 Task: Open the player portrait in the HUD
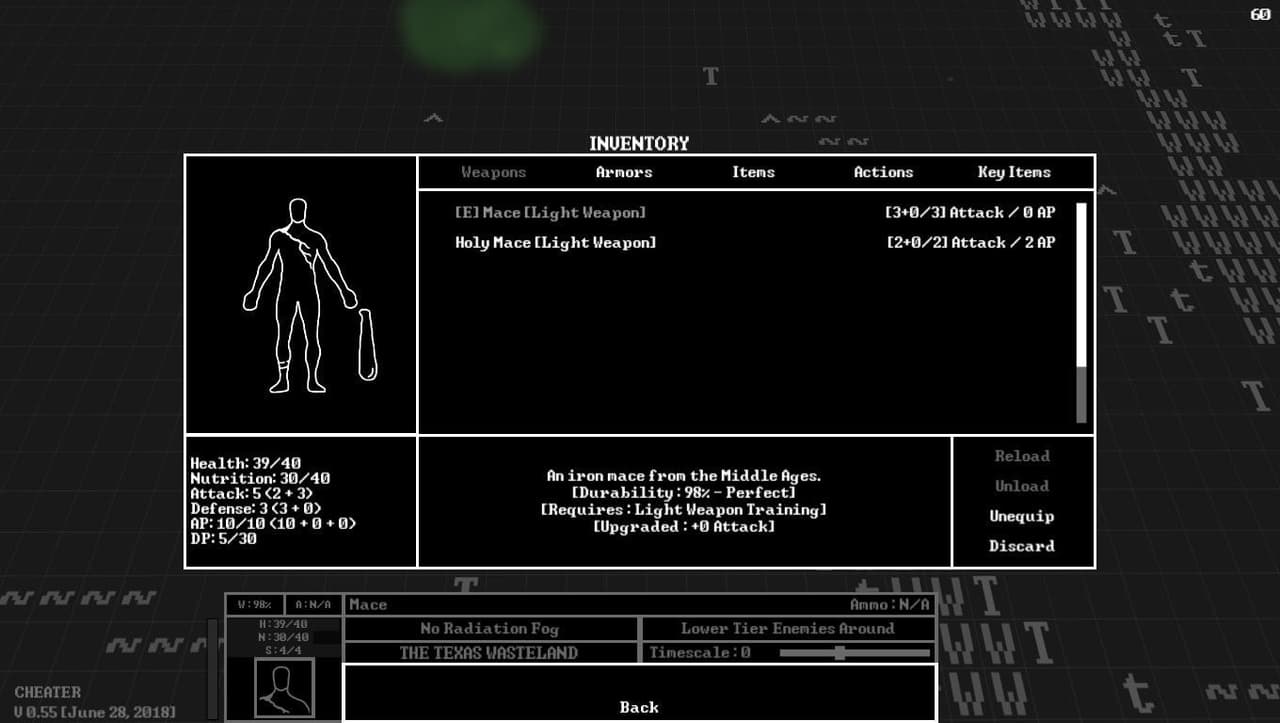click(284, 688)
